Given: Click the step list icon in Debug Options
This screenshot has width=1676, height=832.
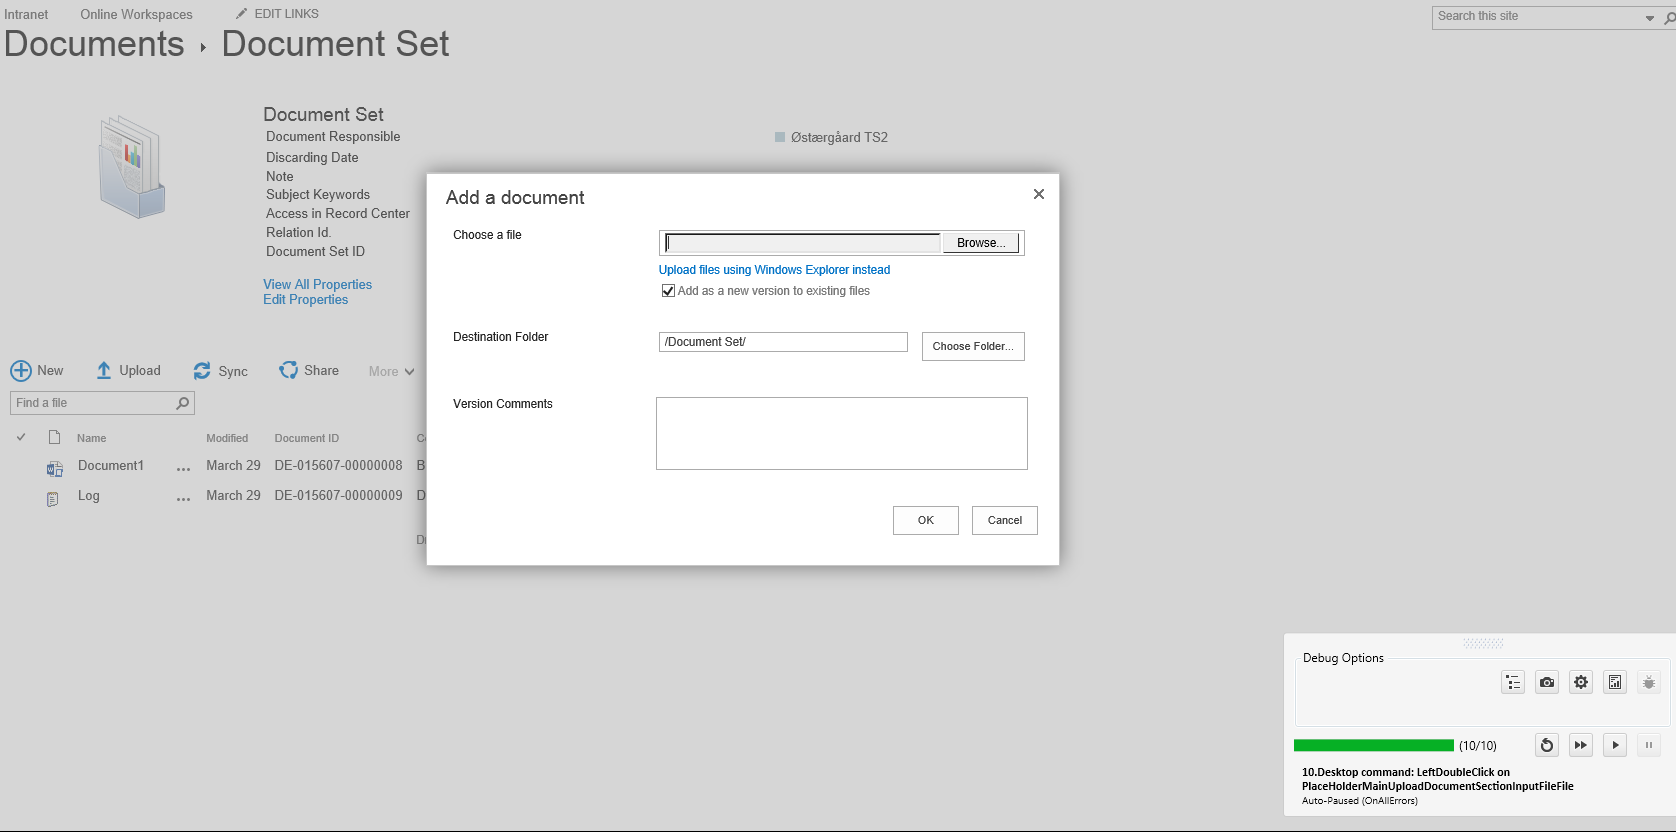Looking at the screenshot, I should click(1513, 682).
